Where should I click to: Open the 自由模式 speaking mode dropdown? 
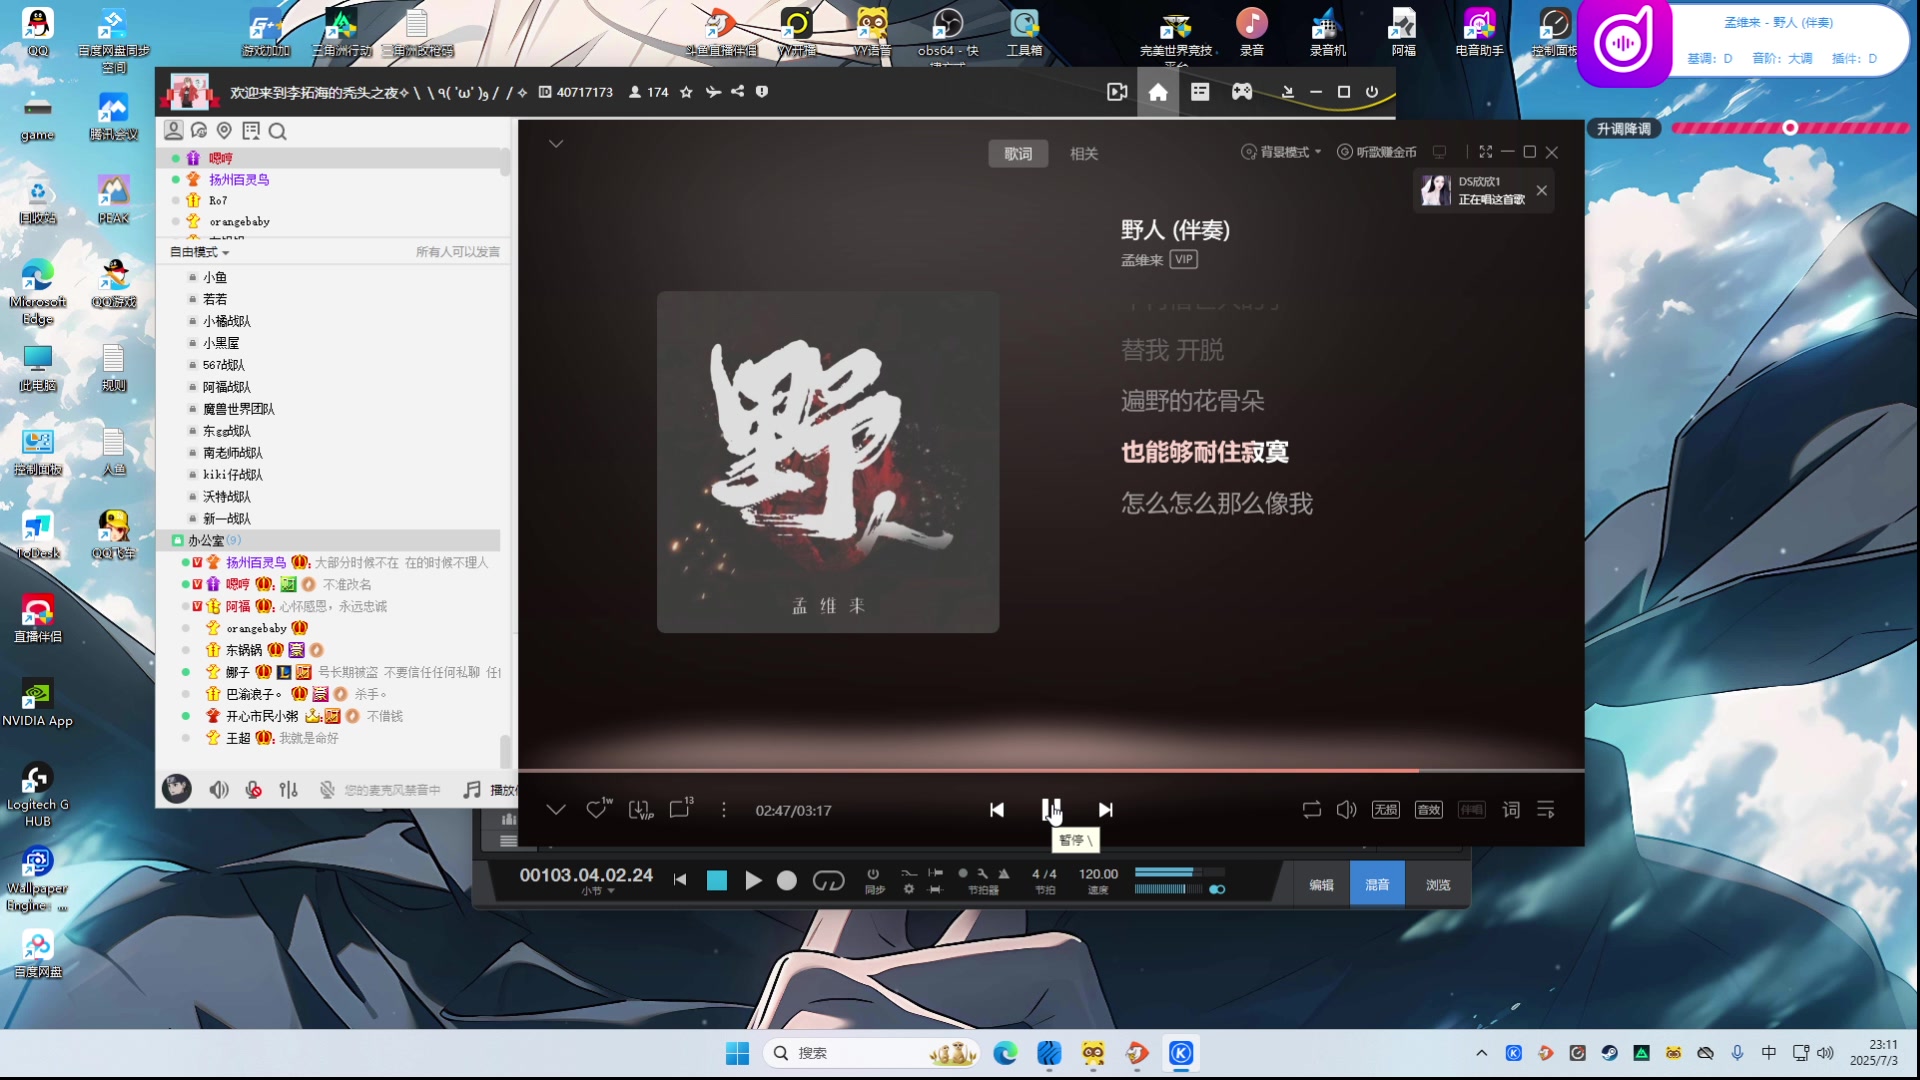199,252
